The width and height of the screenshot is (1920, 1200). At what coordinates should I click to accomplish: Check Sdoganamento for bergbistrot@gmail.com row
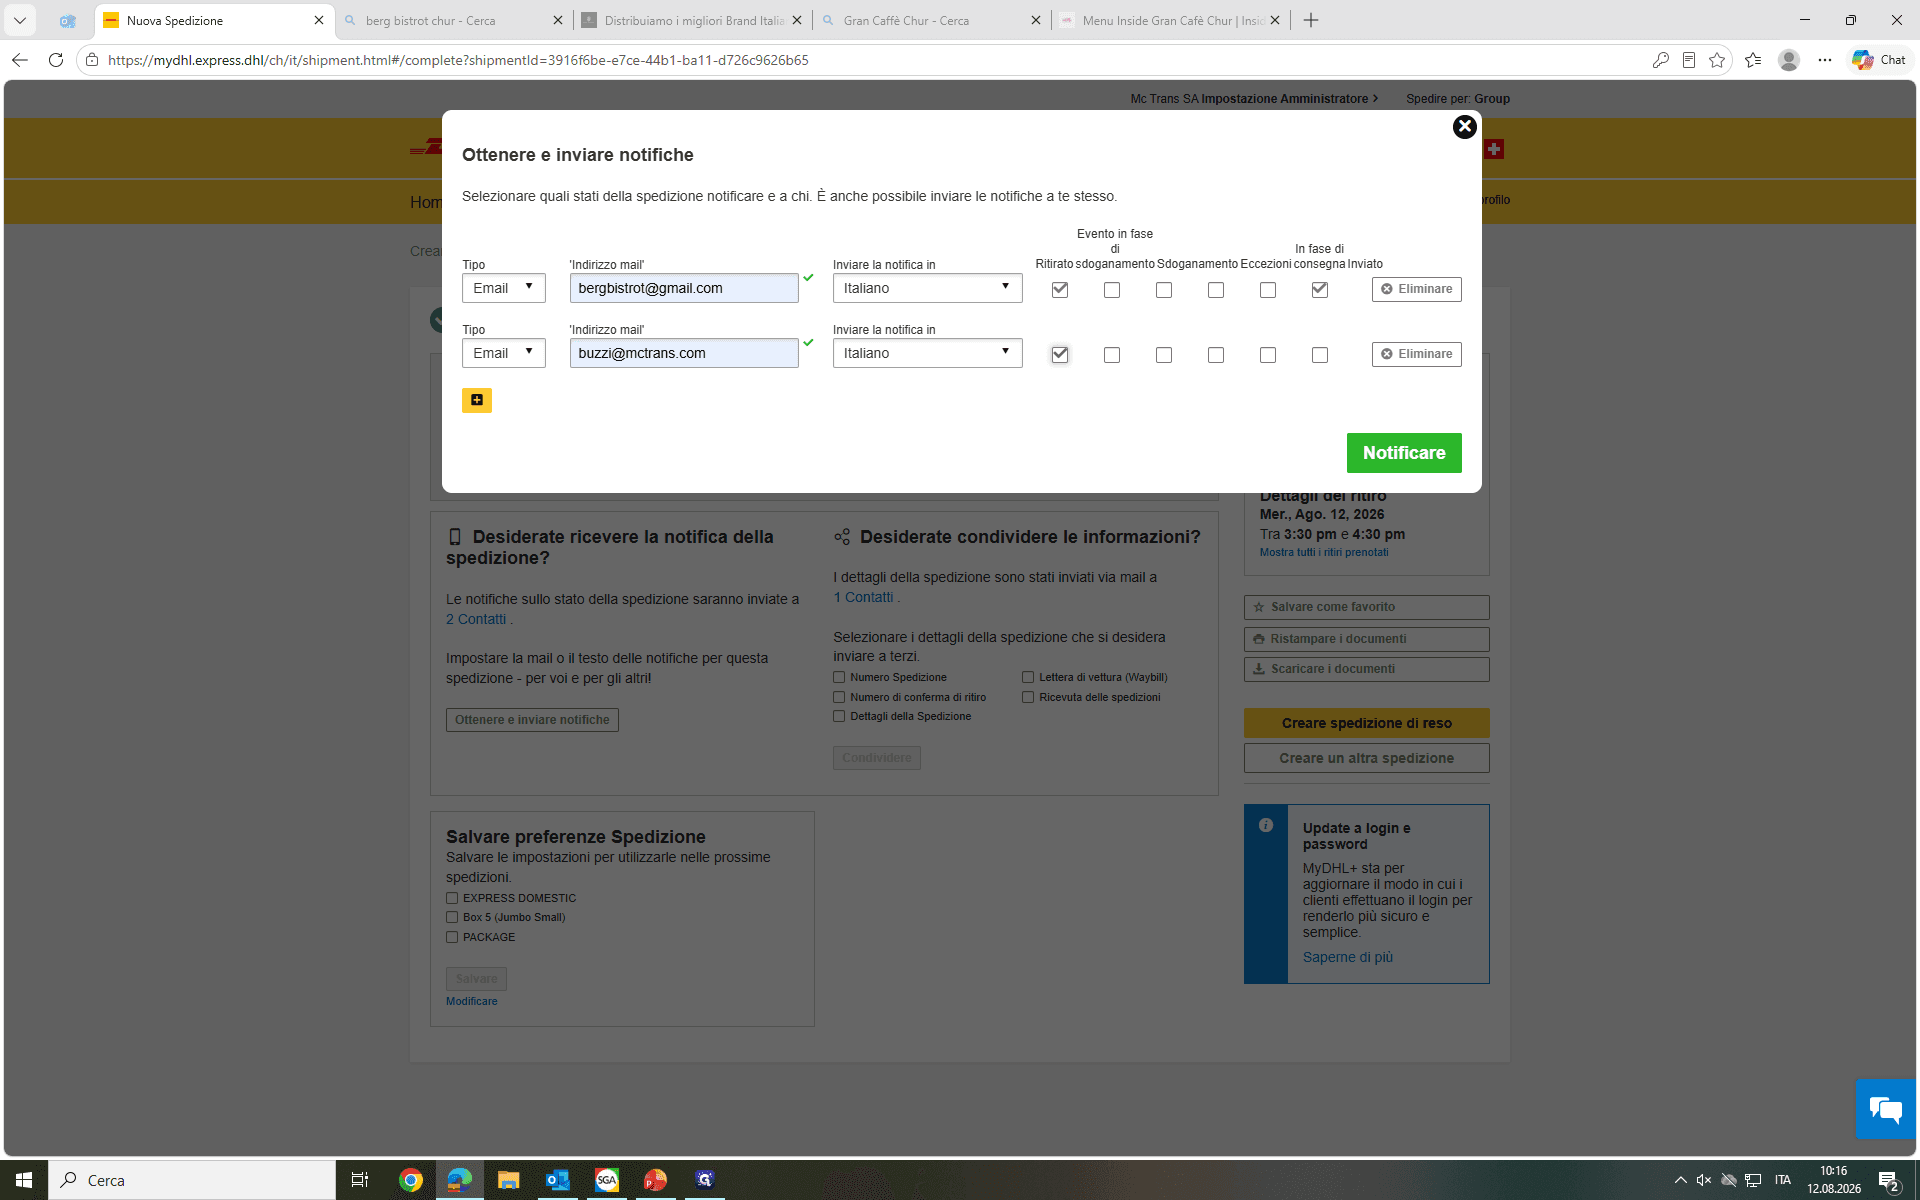1164,290
